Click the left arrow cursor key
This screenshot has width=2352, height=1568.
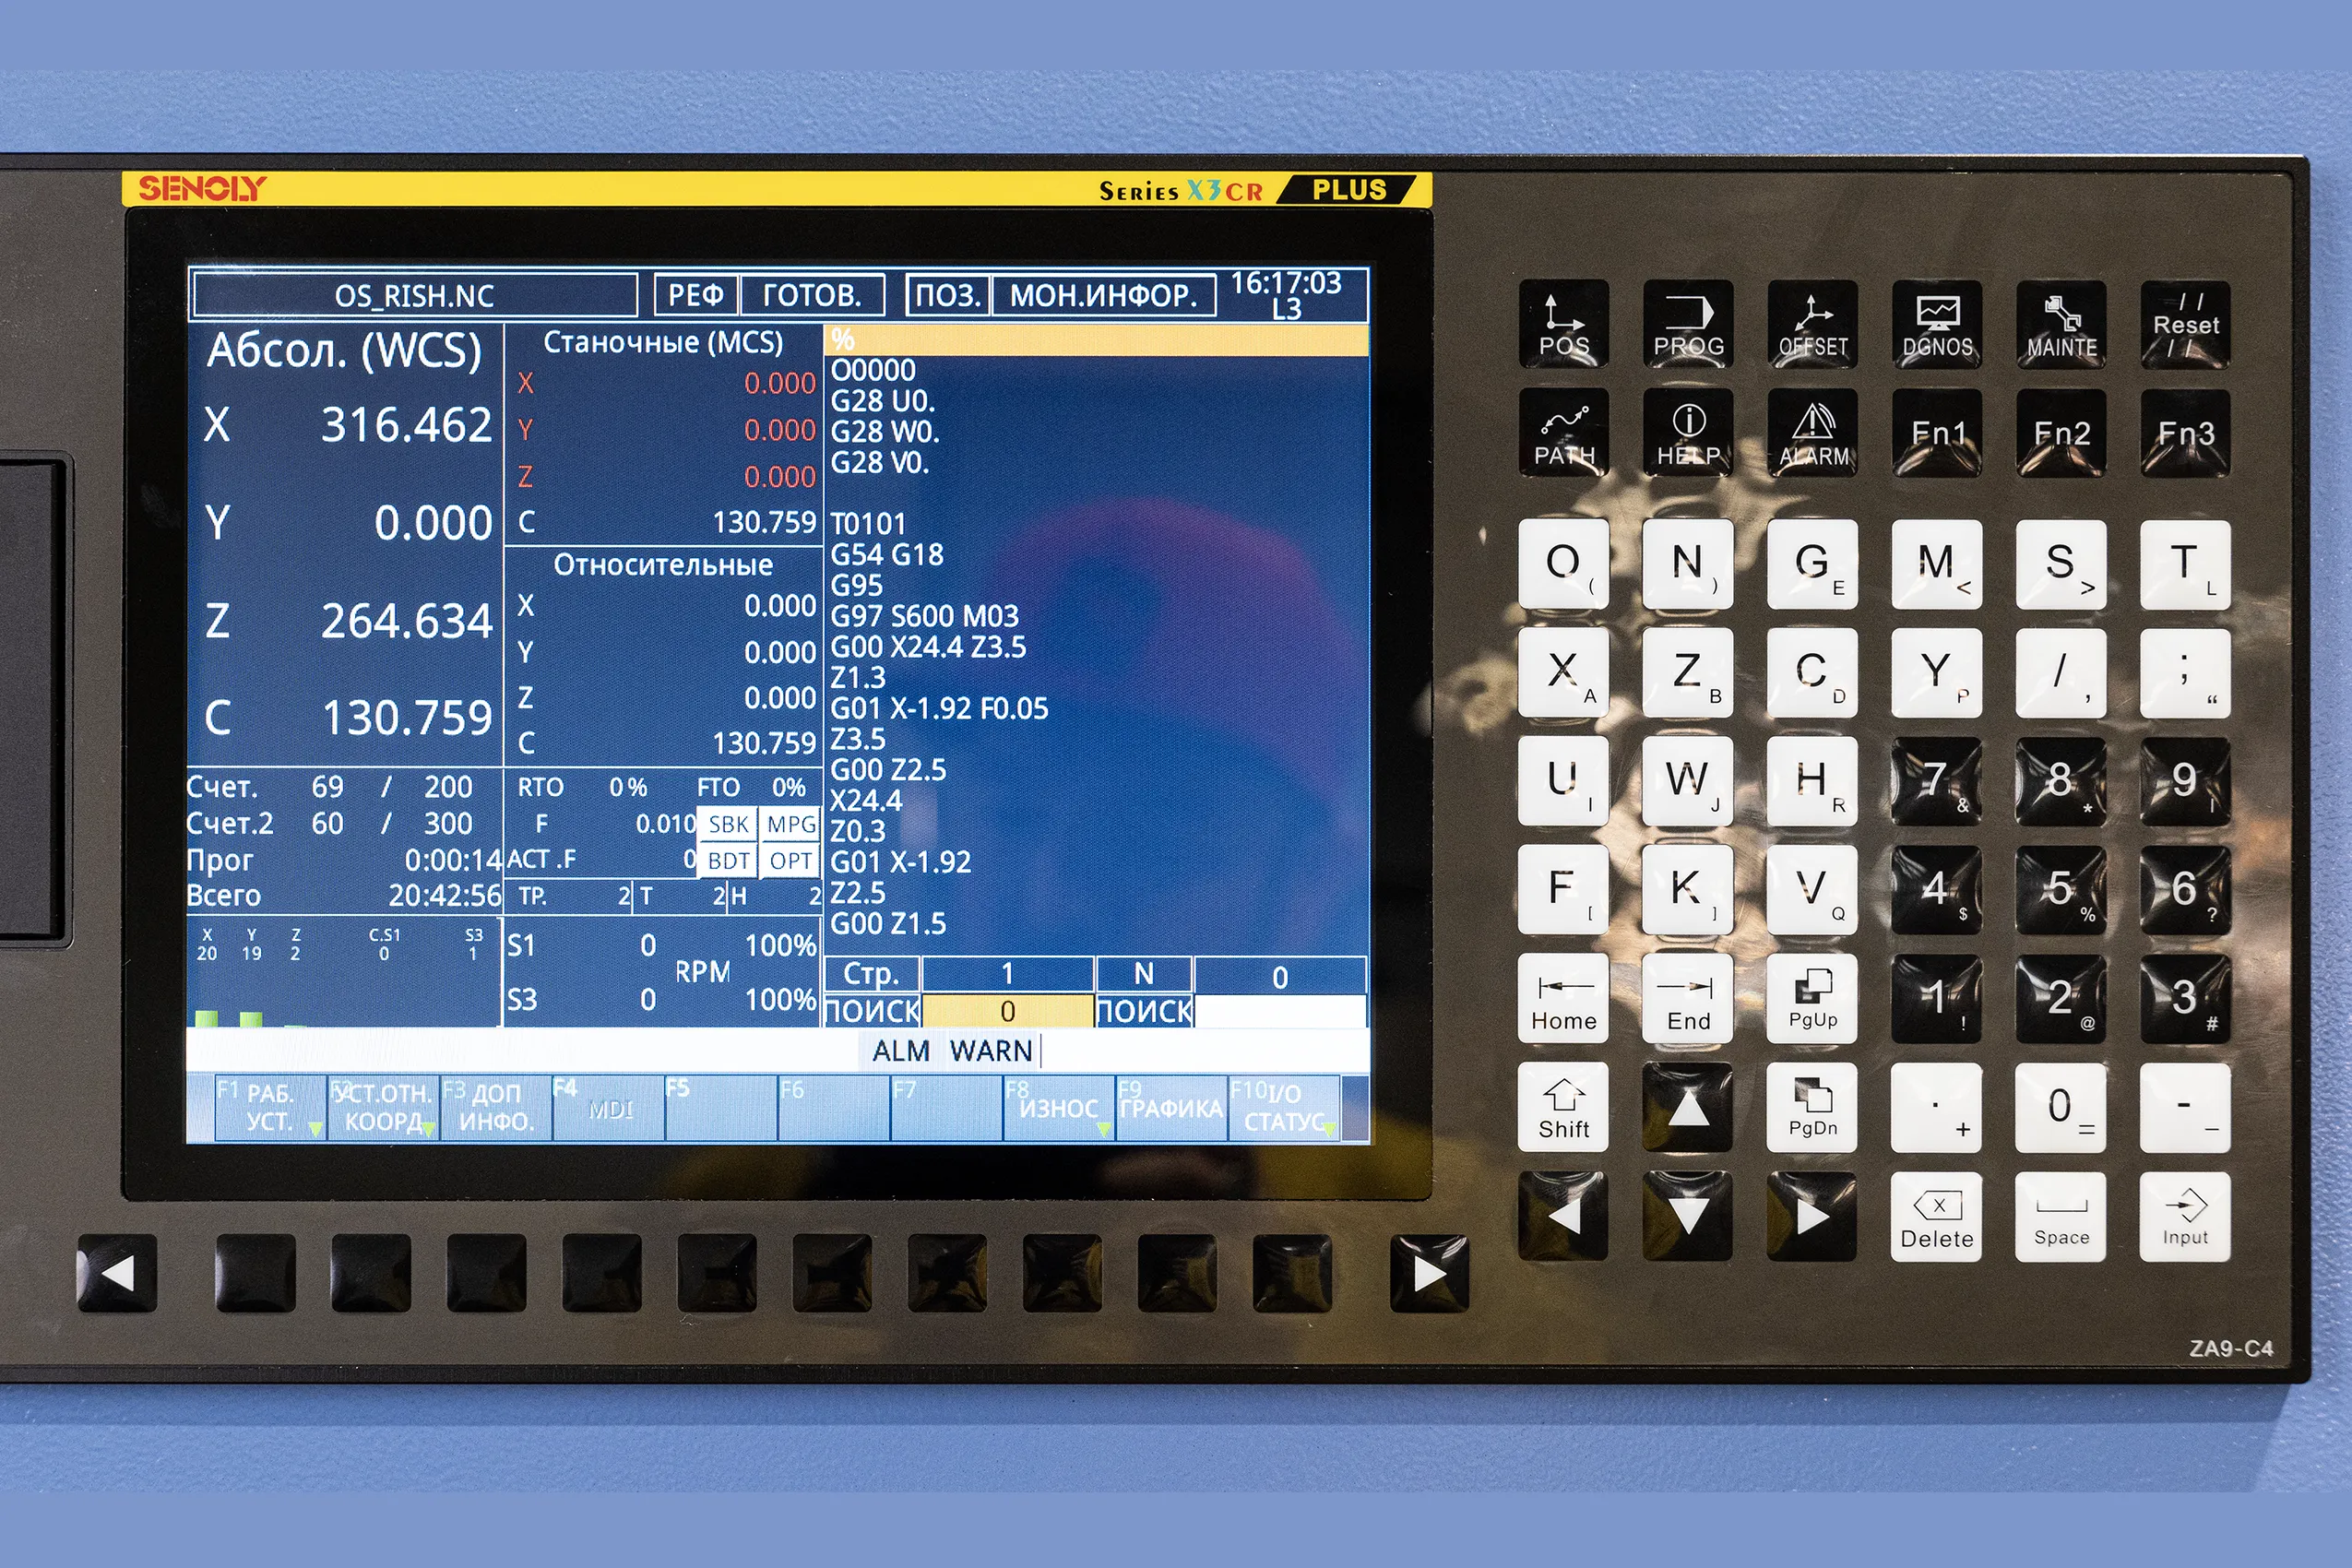click(x=1563, y=1216)
